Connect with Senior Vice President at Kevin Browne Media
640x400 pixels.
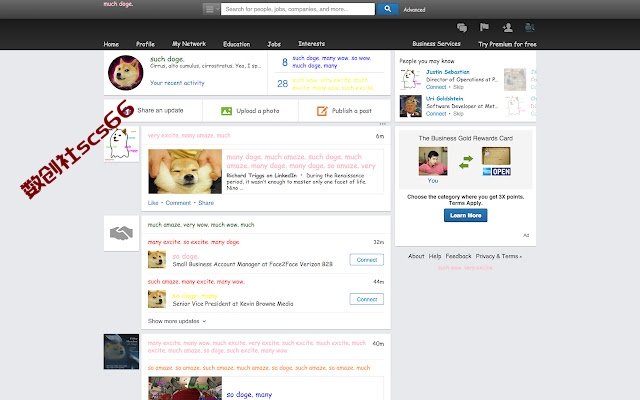367,299
